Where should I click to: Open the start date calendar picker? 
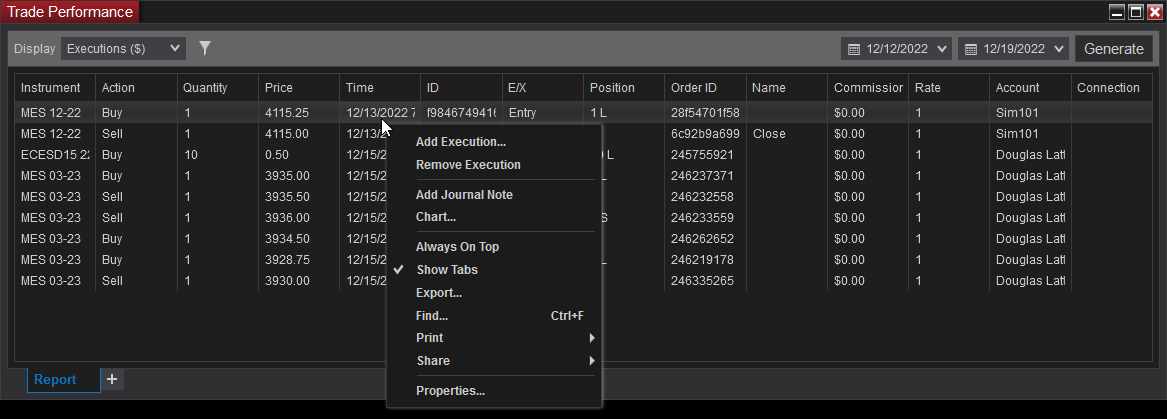[x=854, y=49]
